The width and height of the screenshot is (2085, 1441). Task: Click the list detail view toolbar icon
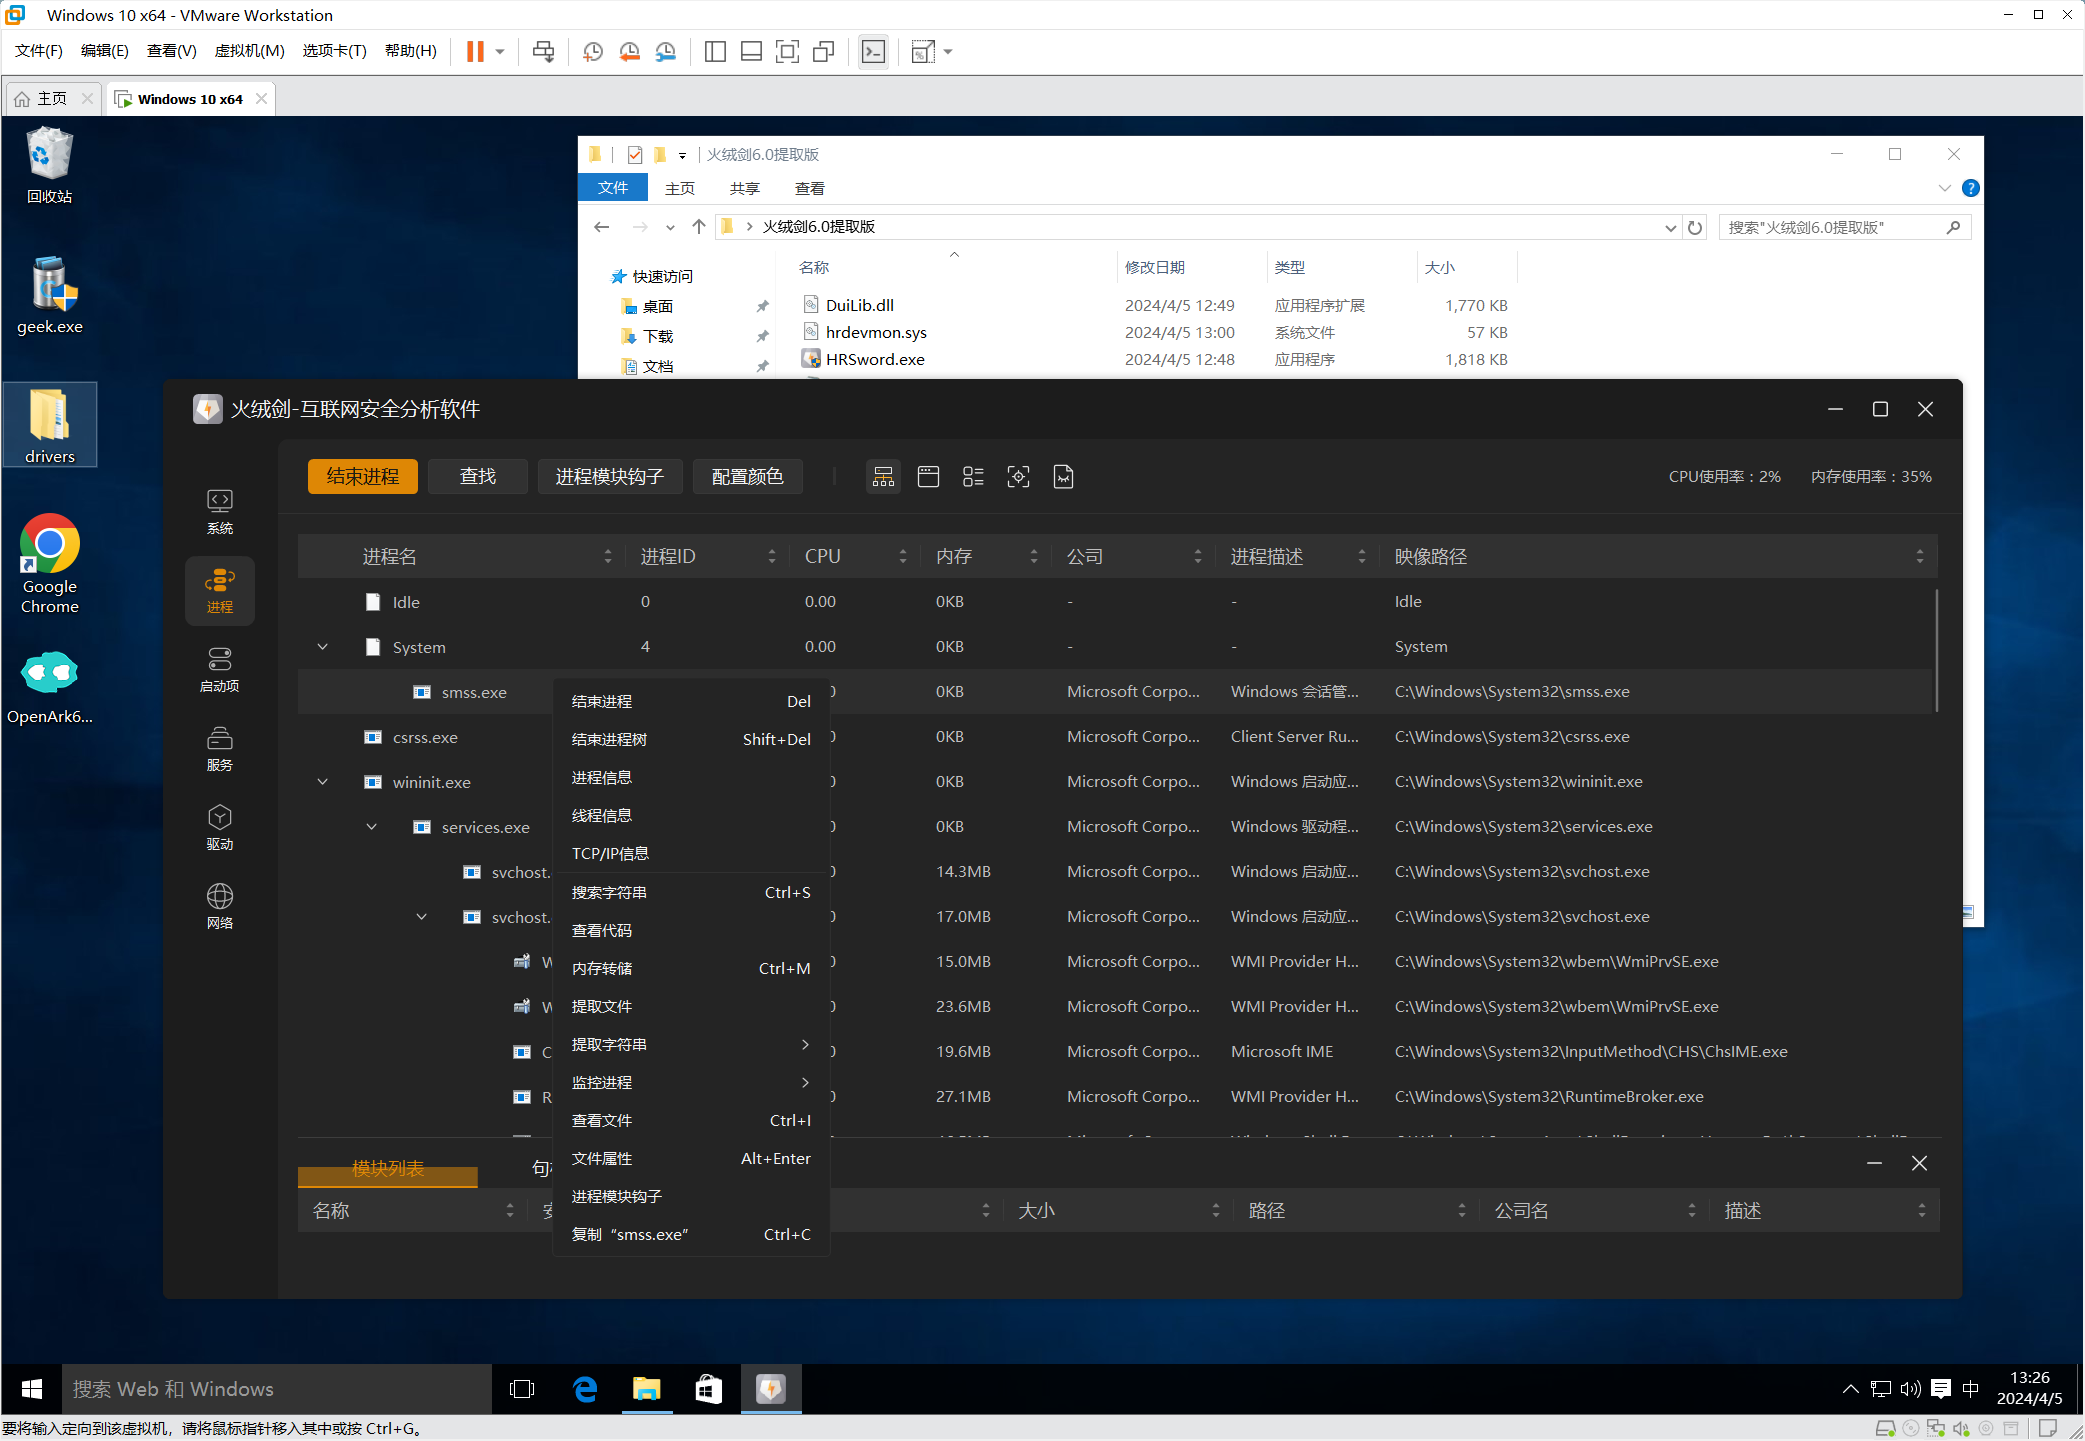coord(973,477)
